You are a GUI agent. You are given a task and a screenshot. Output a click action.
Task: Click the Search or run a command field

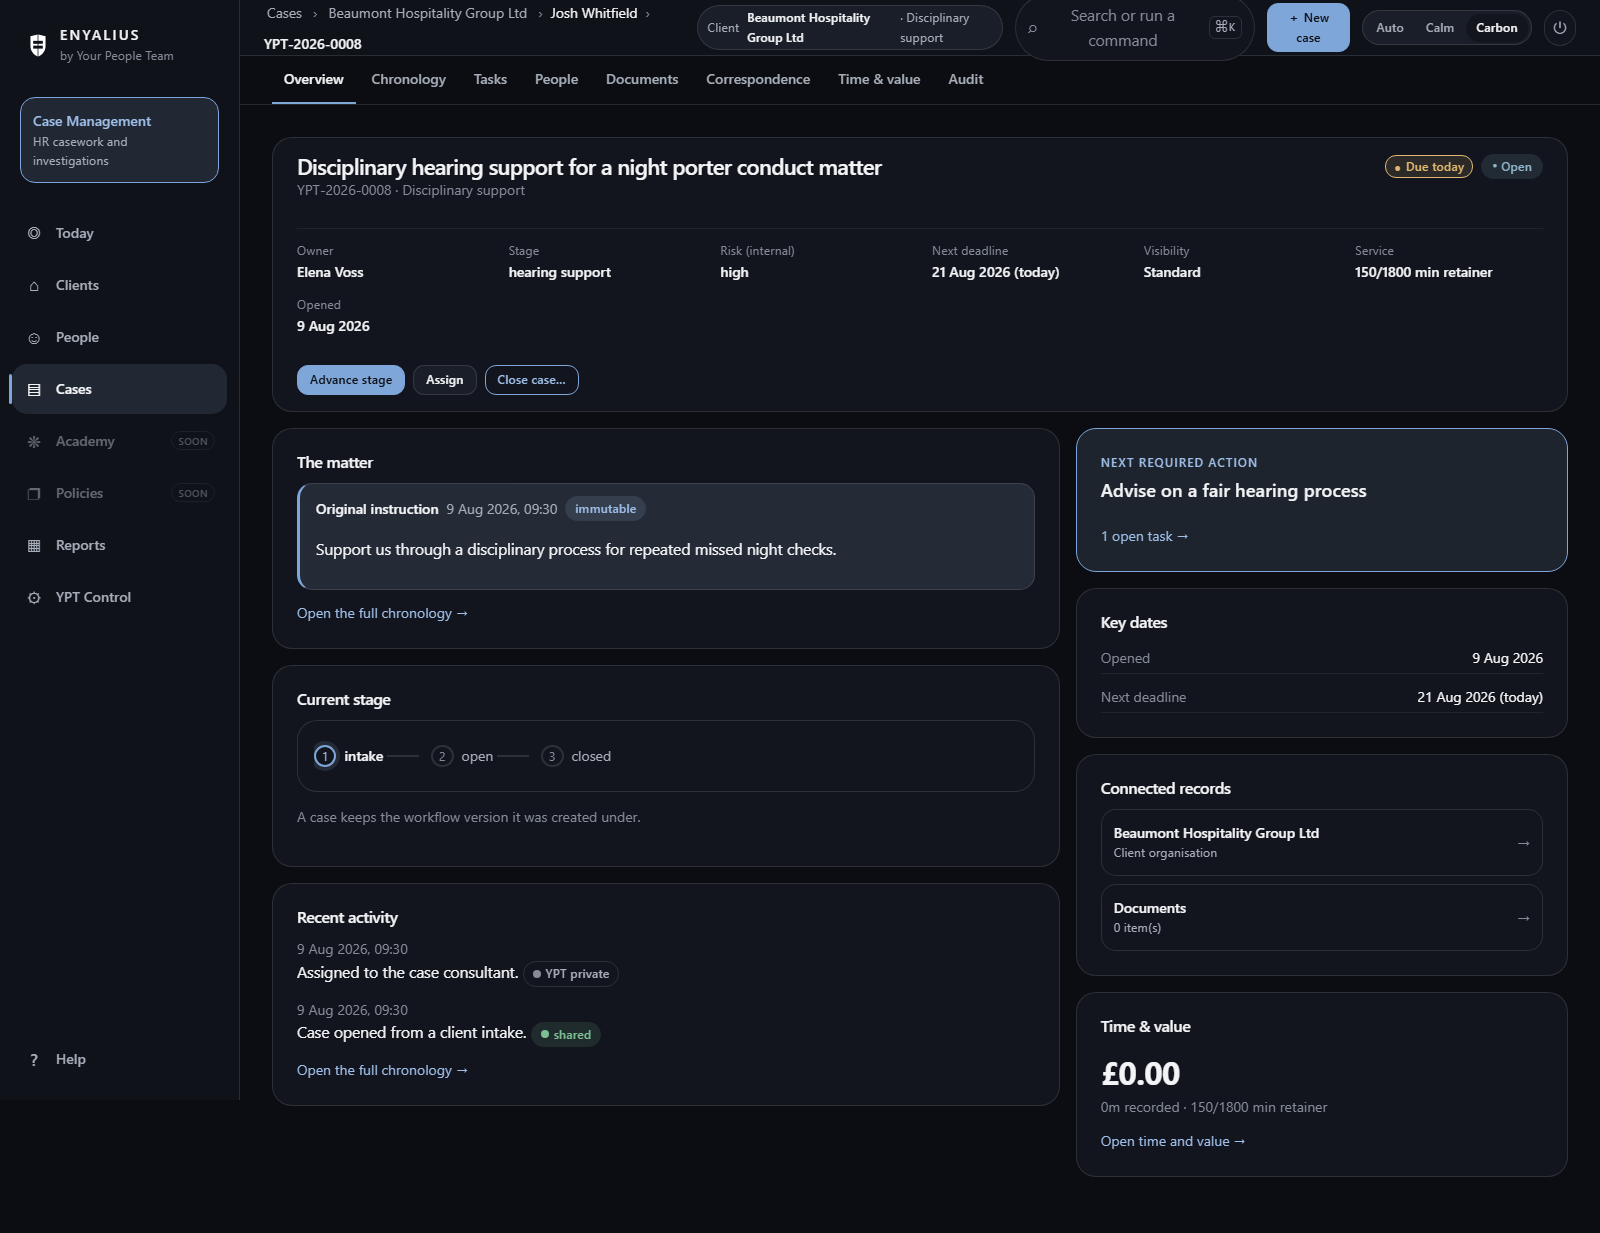(x=1134, y=28)
